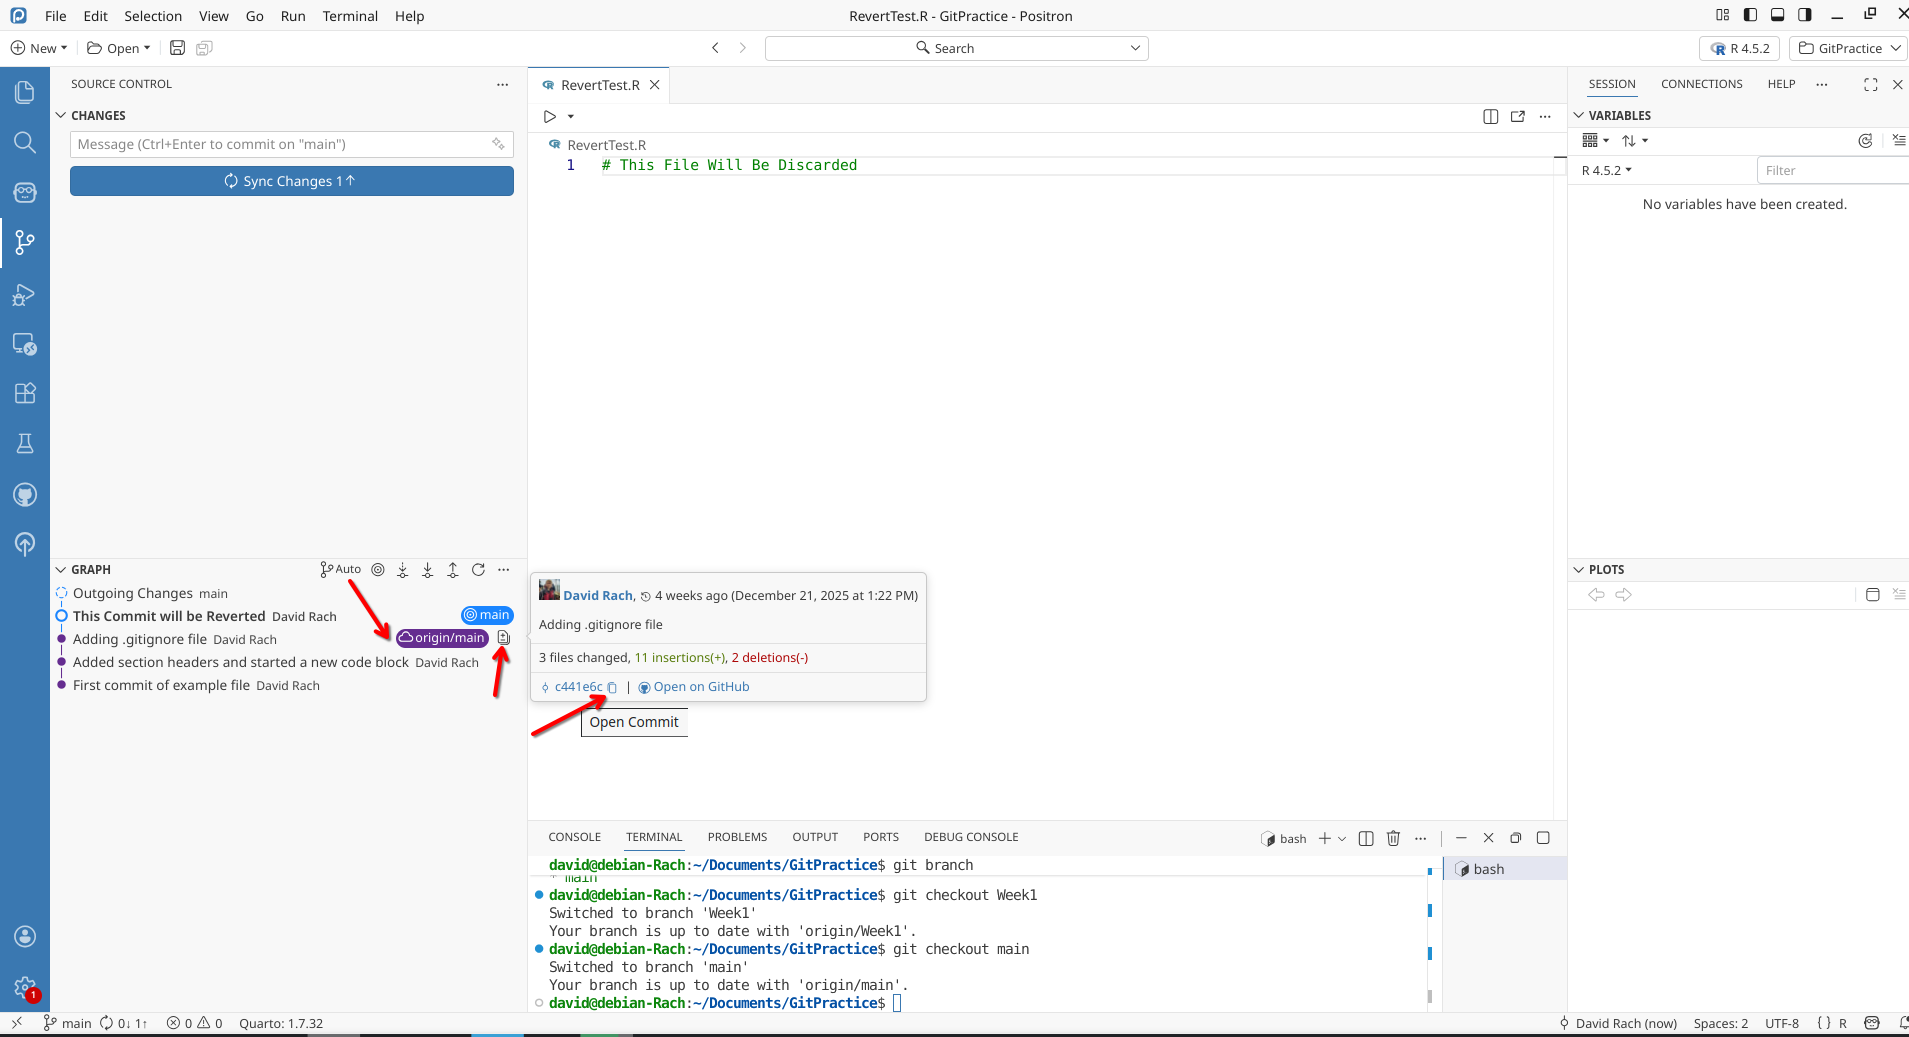Open the Extensions view icon
This screenshot has width=1909, height=1037.
tap(25, 393)
